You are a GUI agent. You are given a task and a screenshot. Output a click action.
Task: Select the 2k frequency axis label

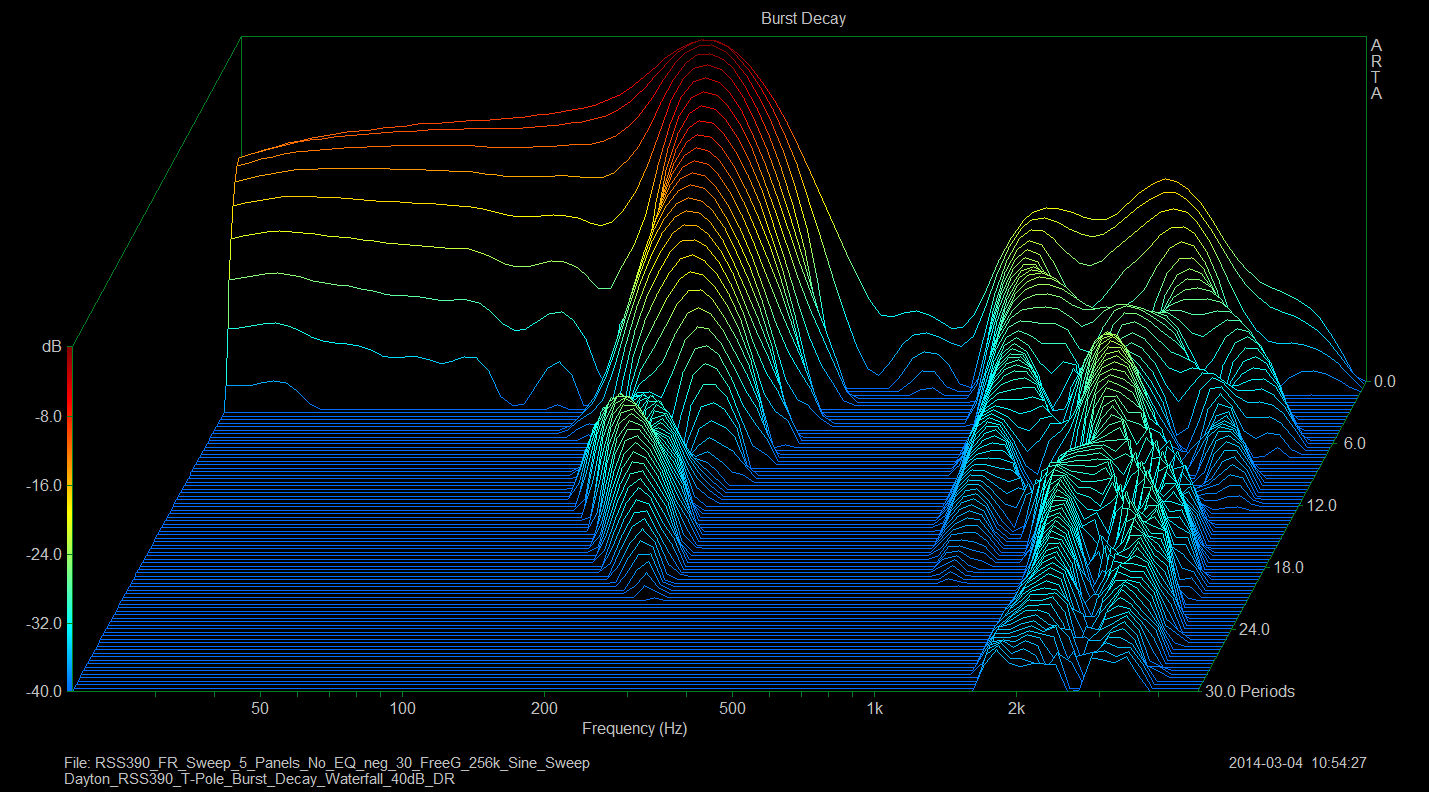click(1017, 709)
